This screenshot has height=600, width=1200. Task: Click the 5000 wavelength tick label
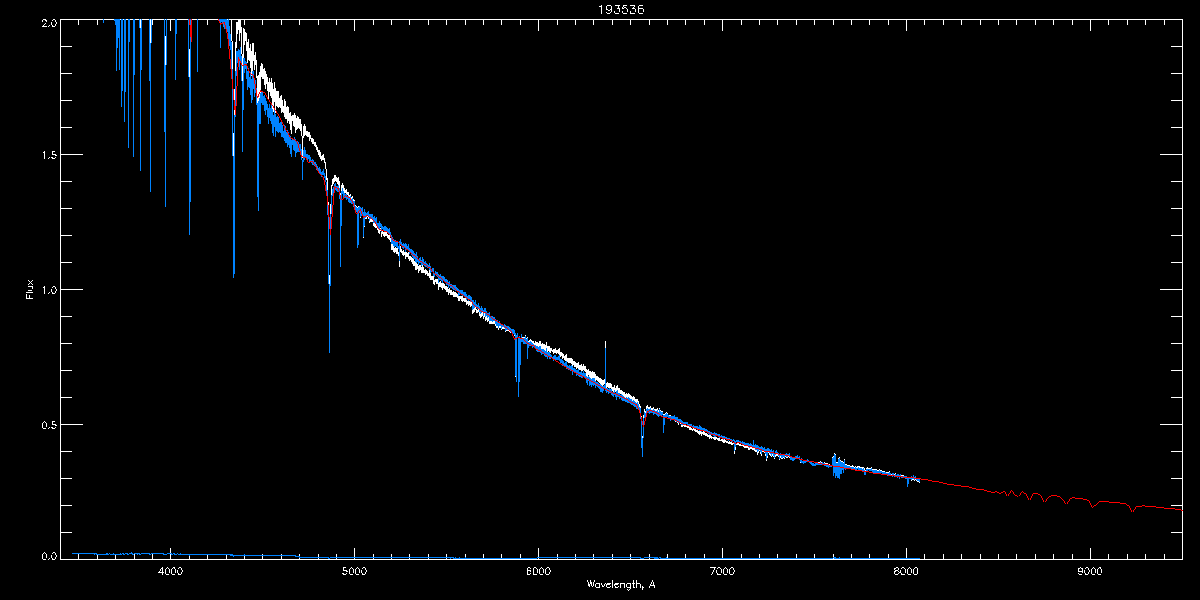point(354,571)
